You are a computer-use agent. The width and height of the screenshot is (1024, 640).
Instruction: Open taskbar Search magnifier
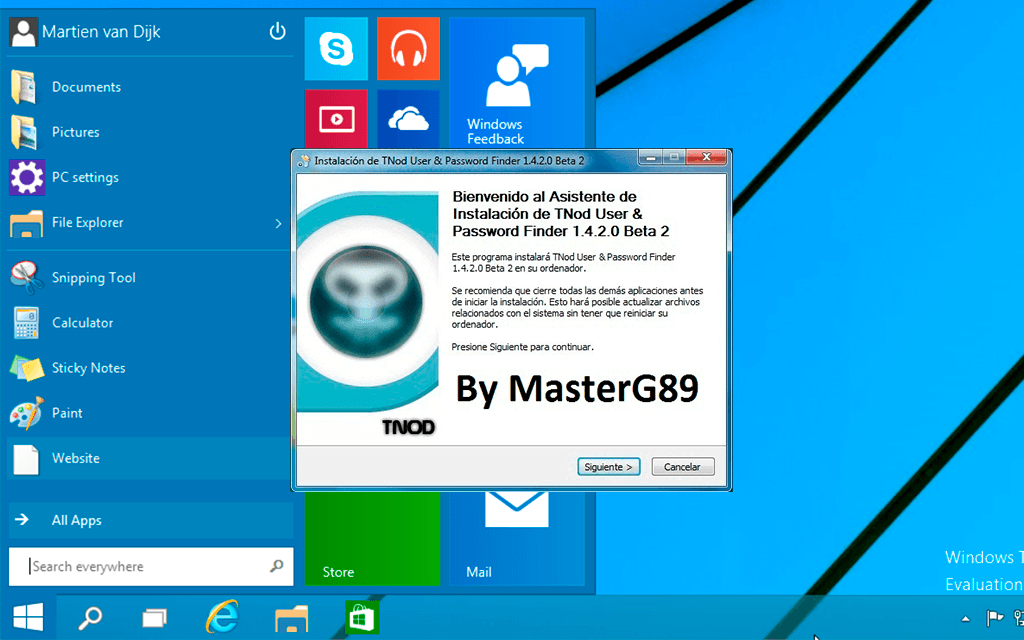pos(89,618)
